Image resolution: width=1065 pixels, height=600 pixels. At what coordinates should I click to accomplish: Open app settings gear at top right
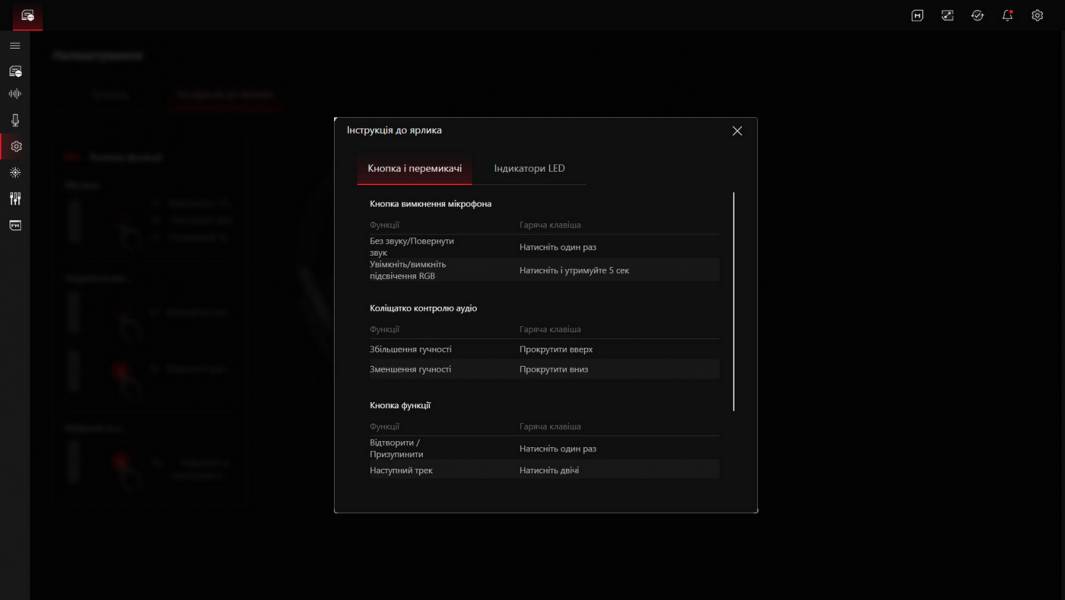tap(1037, 16)
